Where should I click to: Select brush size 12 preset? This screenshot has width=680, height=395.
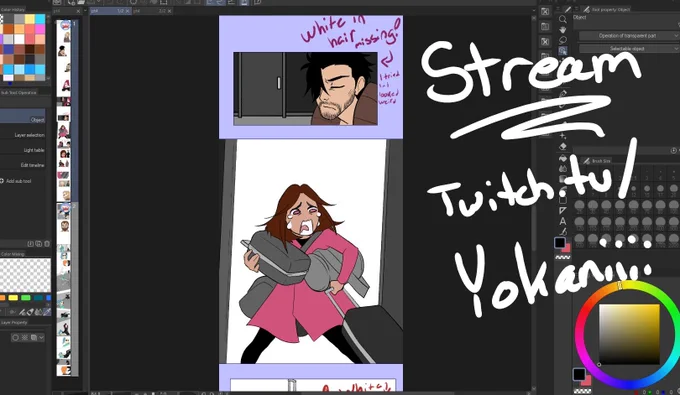tap(634, 189)
